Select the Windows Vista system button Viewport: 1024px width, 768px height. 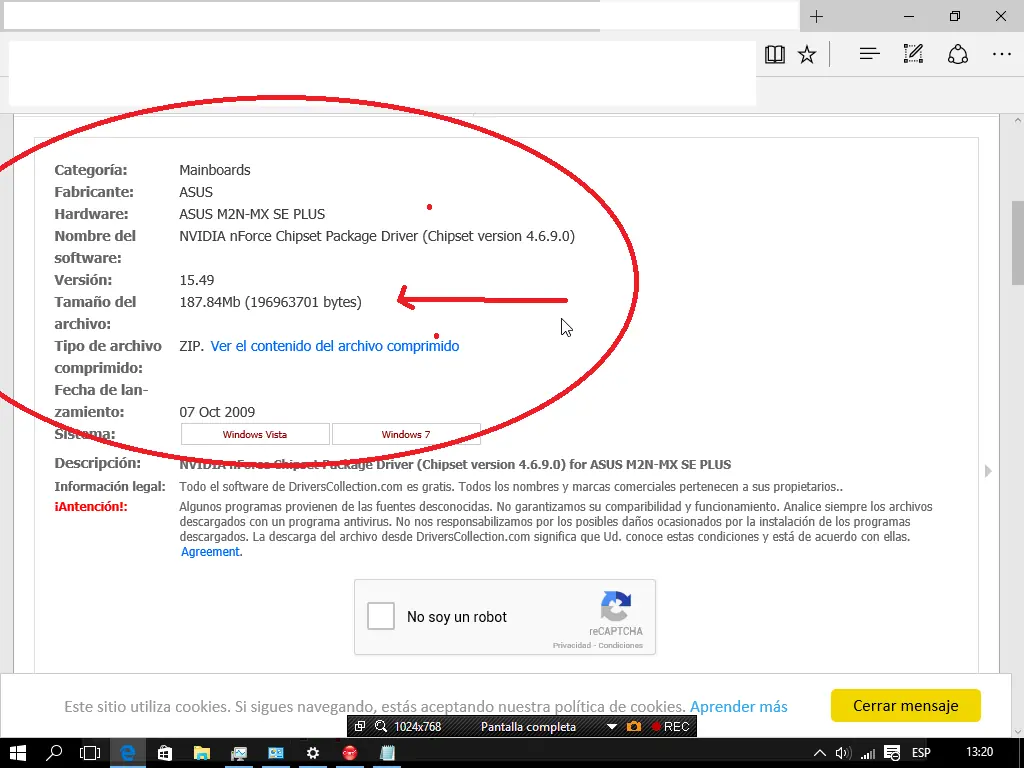pyautogui.click(x=255, y=434)
